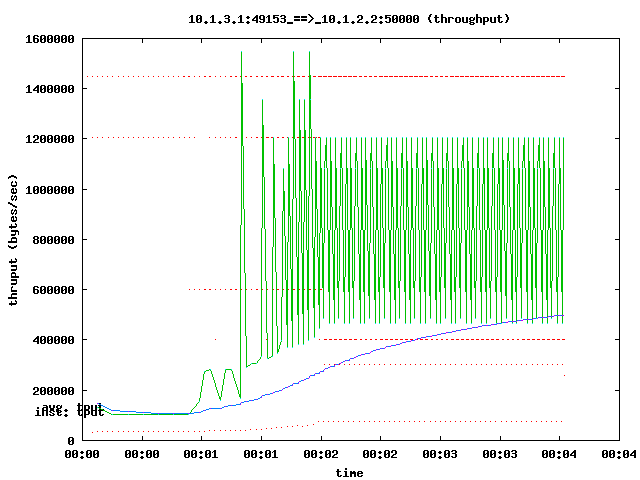Viewport: 640px width, 480px height.
Task: Click the right end of blue average curve
Action: pos(563,315)
